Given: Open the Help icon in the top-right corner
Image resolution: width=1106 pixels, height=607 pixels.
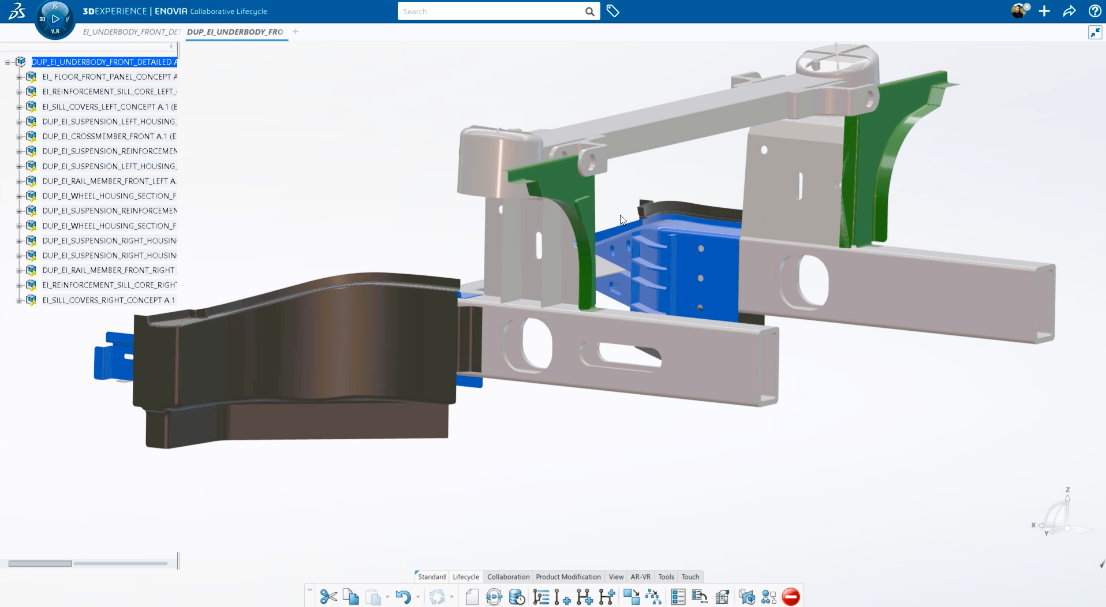Looking at the screenshot, I should pos(1095,11).
